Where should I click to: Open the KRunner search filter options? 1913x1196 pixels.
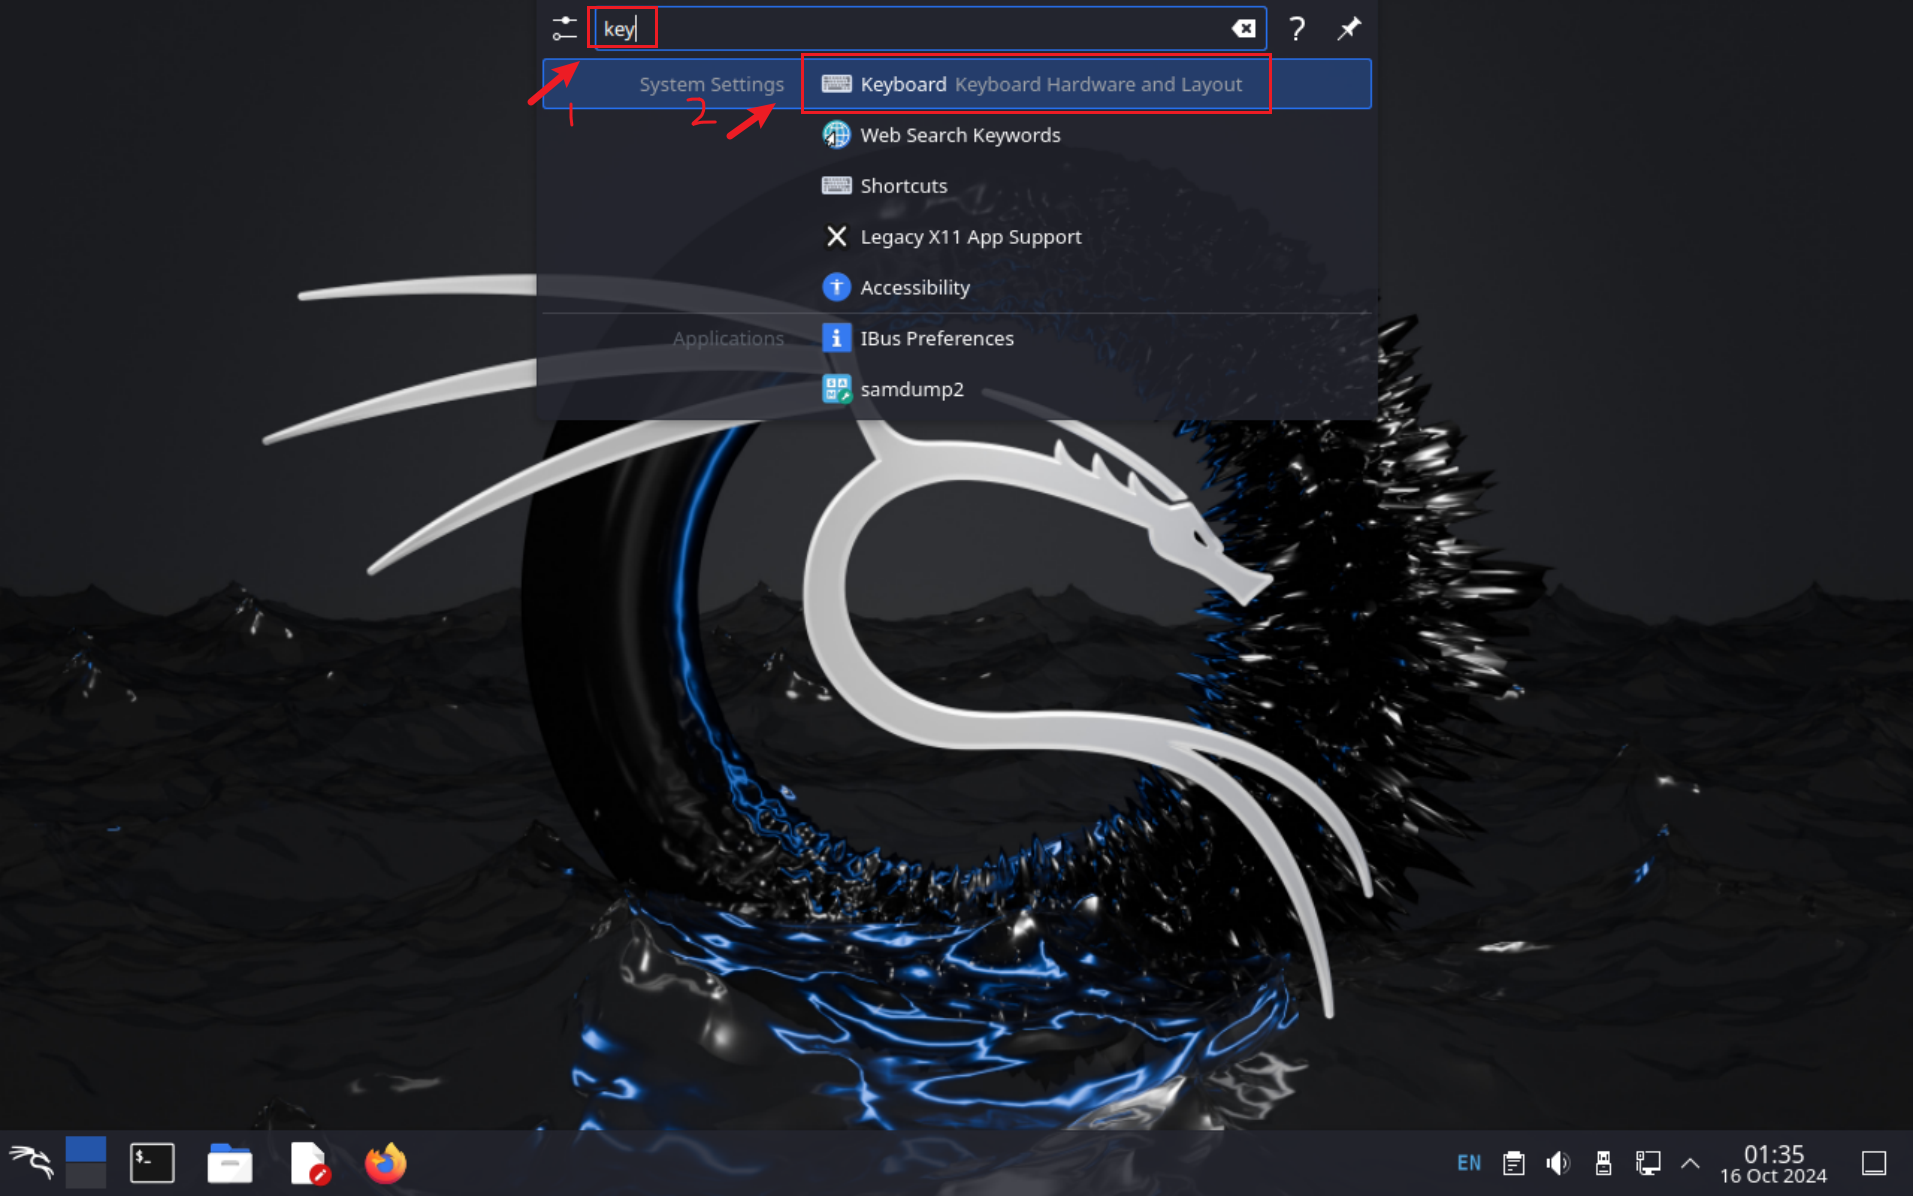pyautogui.click(x=563, y=28)
